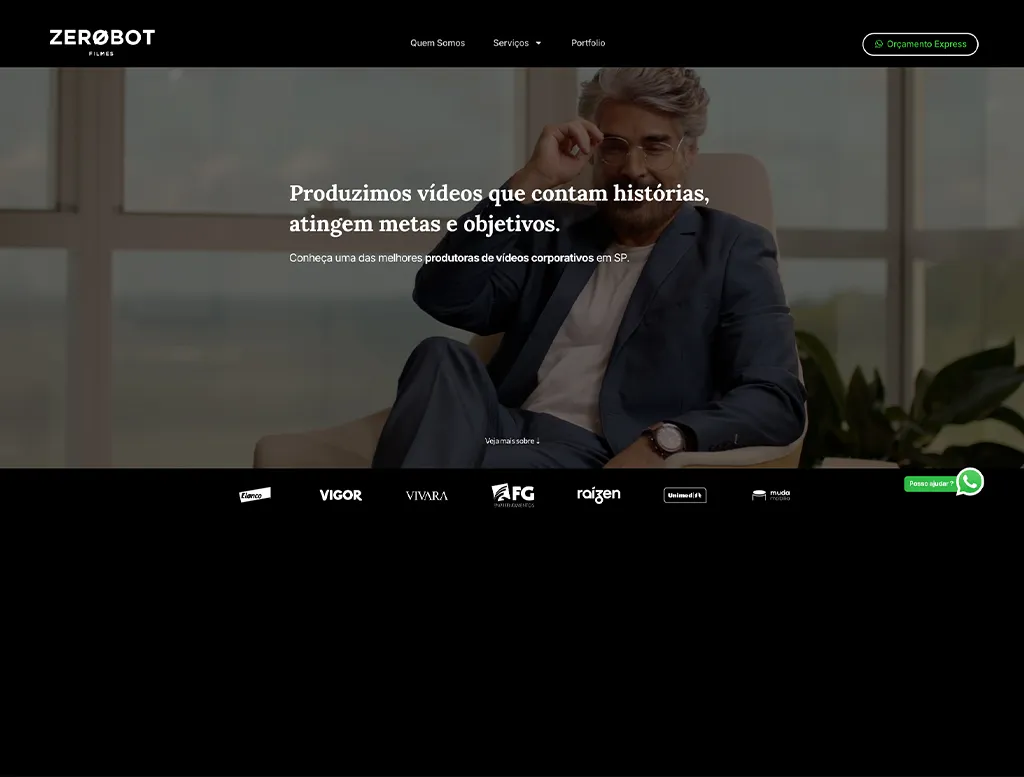Click the Zerobot Filmes logo
This screenshot has height=777, width=1024.
pyautogui.click(x=102, y=41)
